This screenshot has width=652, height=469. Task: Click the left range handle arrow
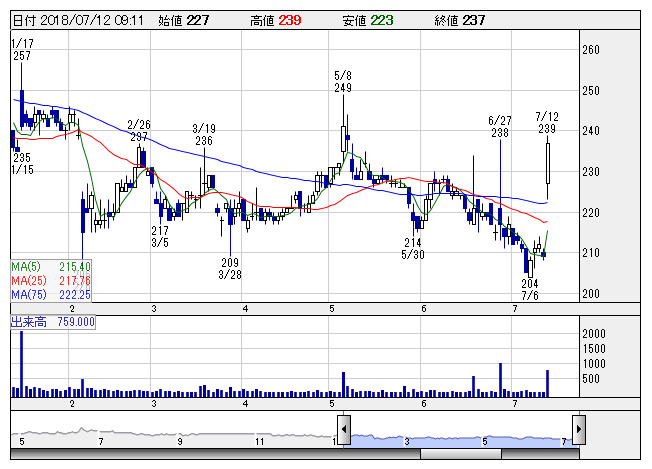pos(342,431)
